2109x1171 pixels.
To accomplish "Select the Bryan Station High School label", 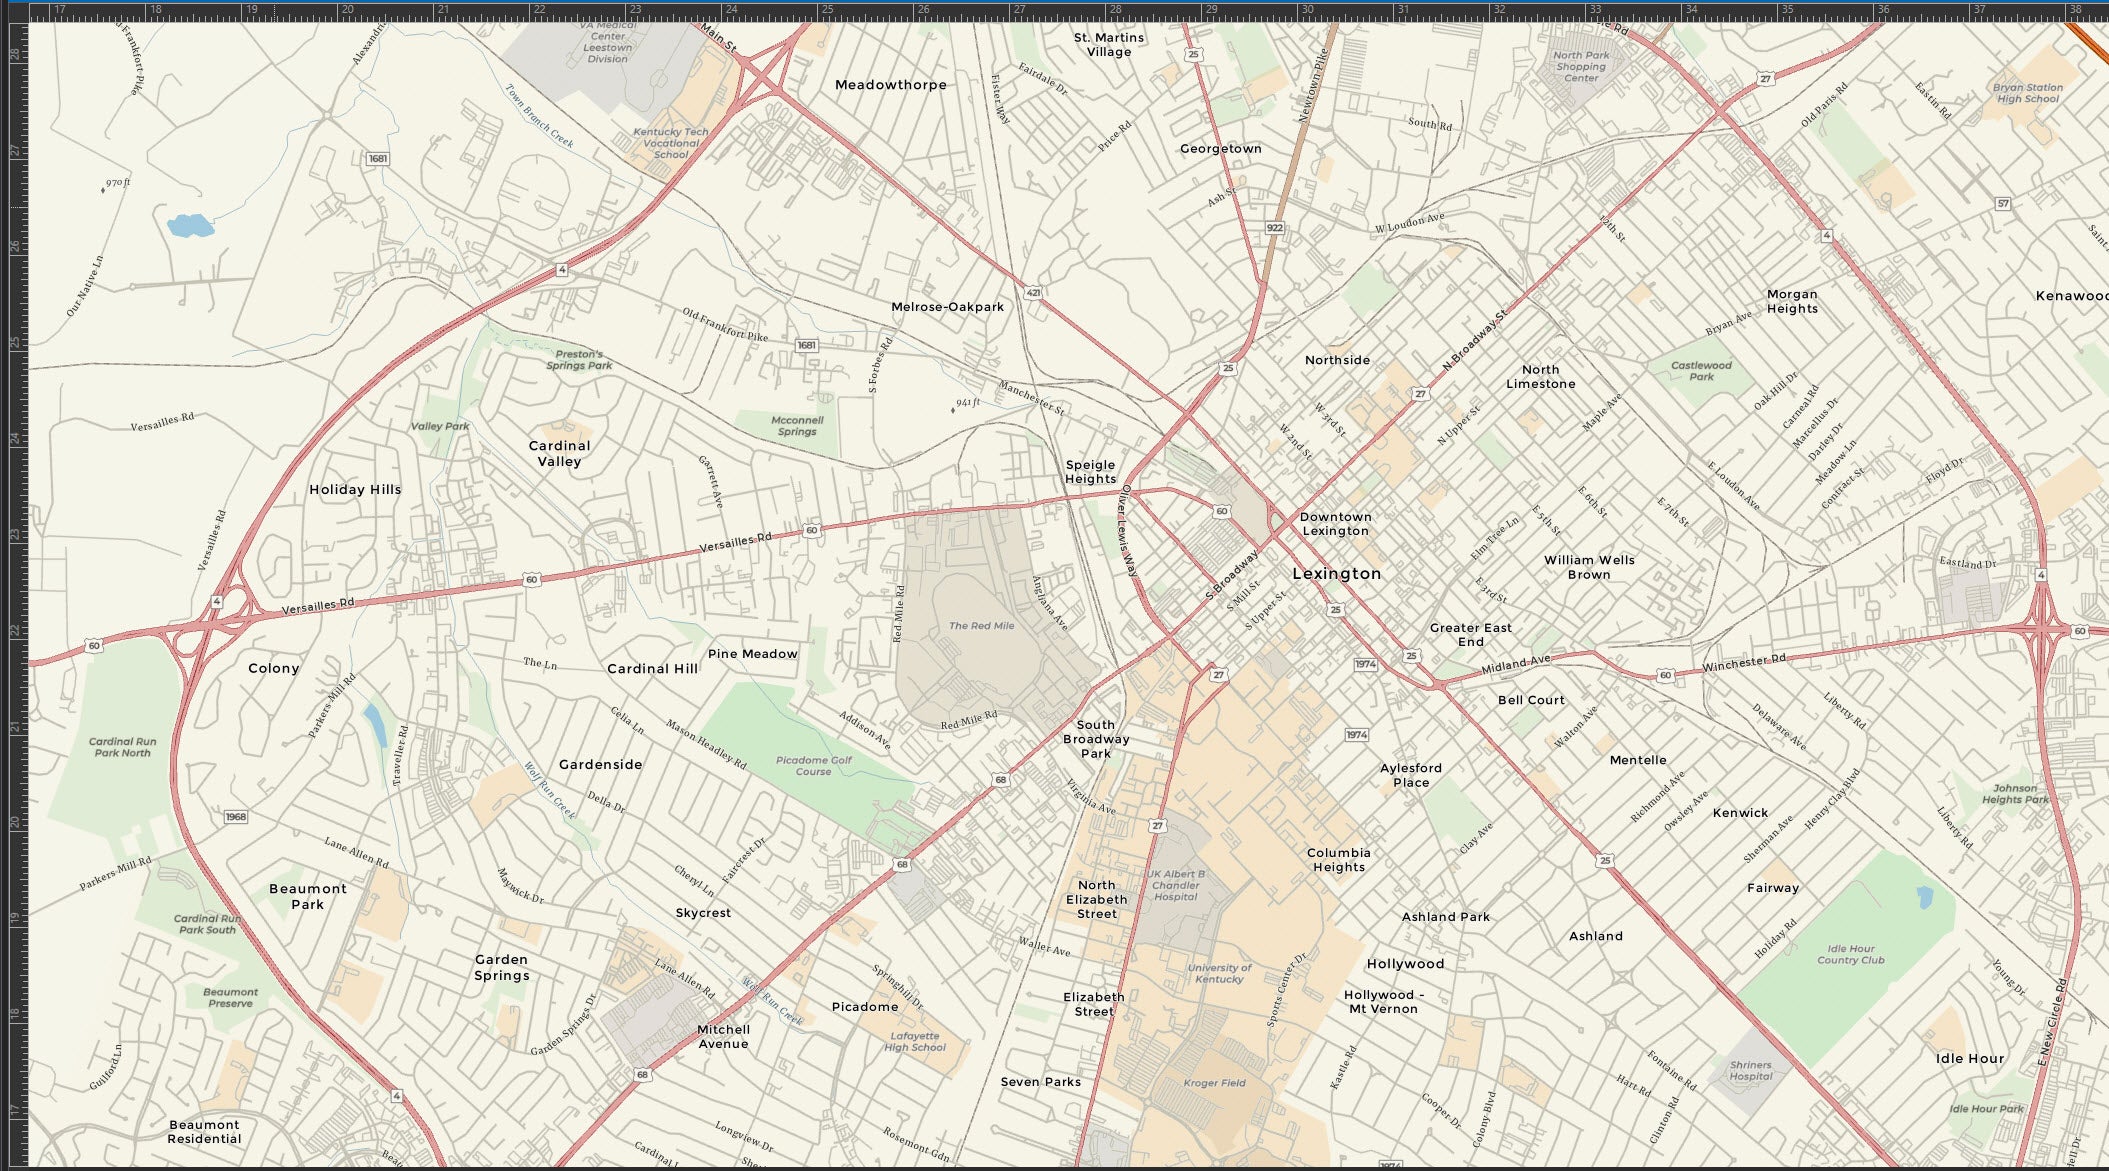I will tap(2028, 93).
